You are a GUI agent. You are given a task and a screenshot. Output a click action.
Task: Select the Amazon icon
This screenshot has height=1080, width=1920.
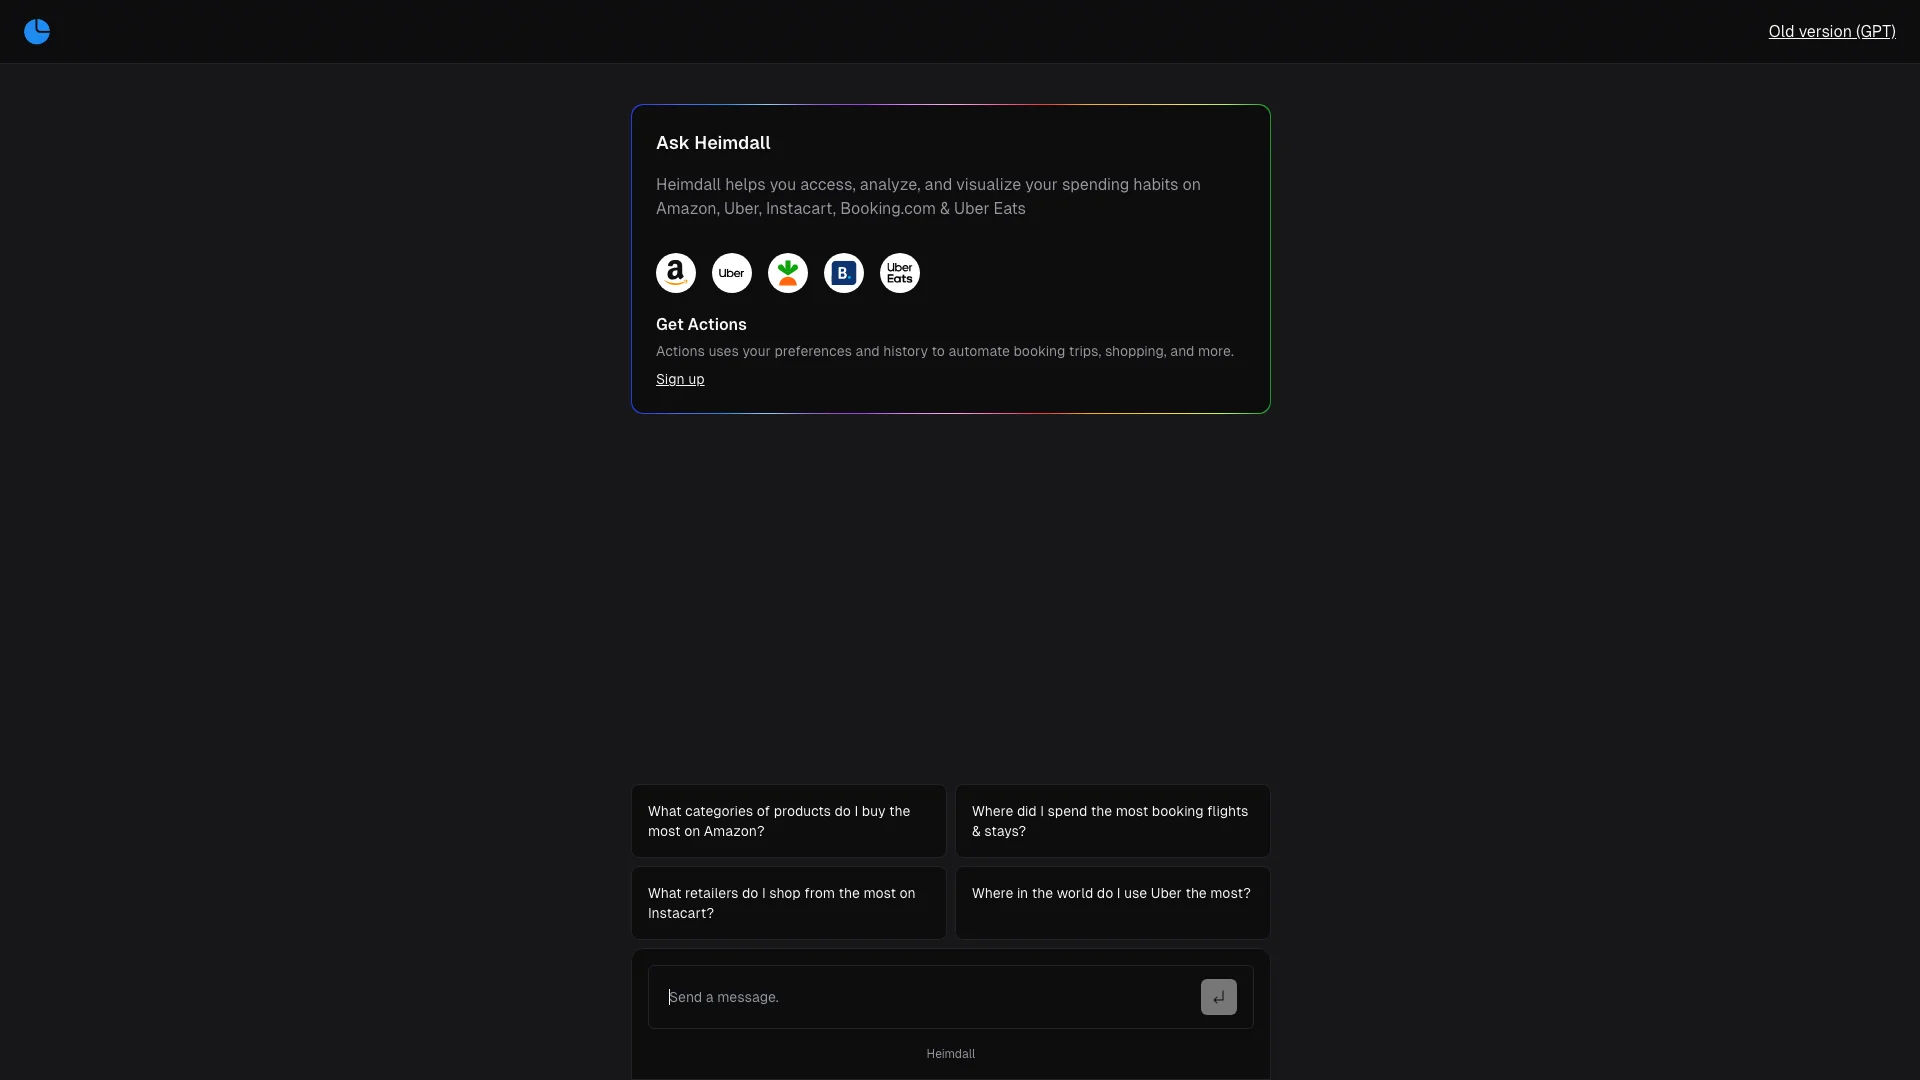pyautogui.click(x=676, y=273)
